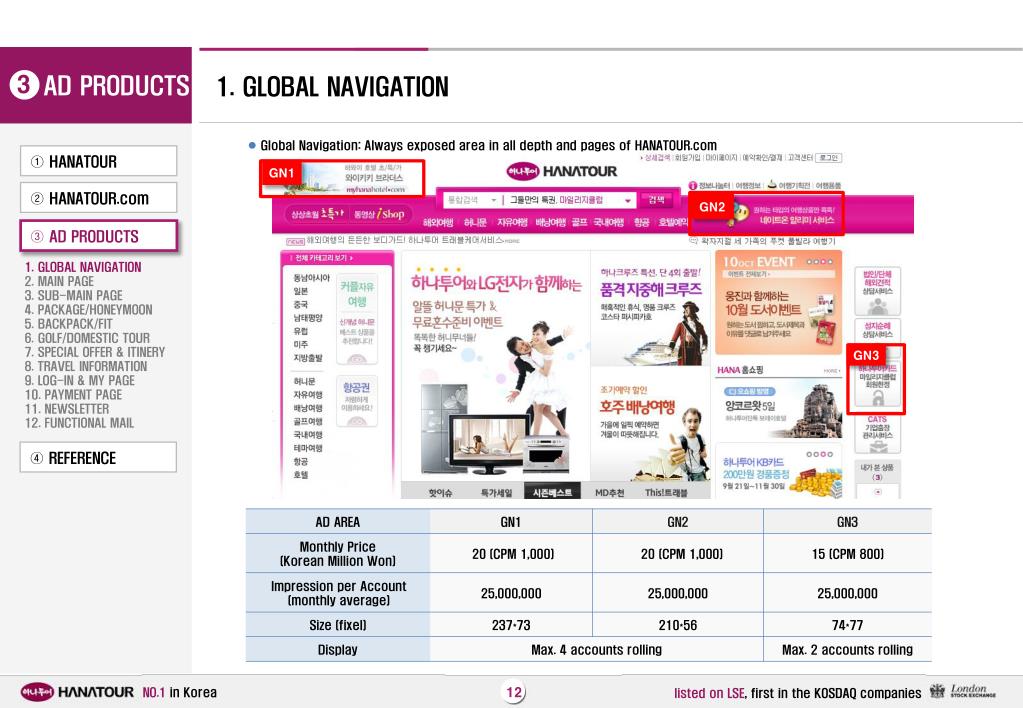Expand 전체 카테고리 보기 panel
The height and width of the screenshot is (708, 1023).
(x=323, y=258)
